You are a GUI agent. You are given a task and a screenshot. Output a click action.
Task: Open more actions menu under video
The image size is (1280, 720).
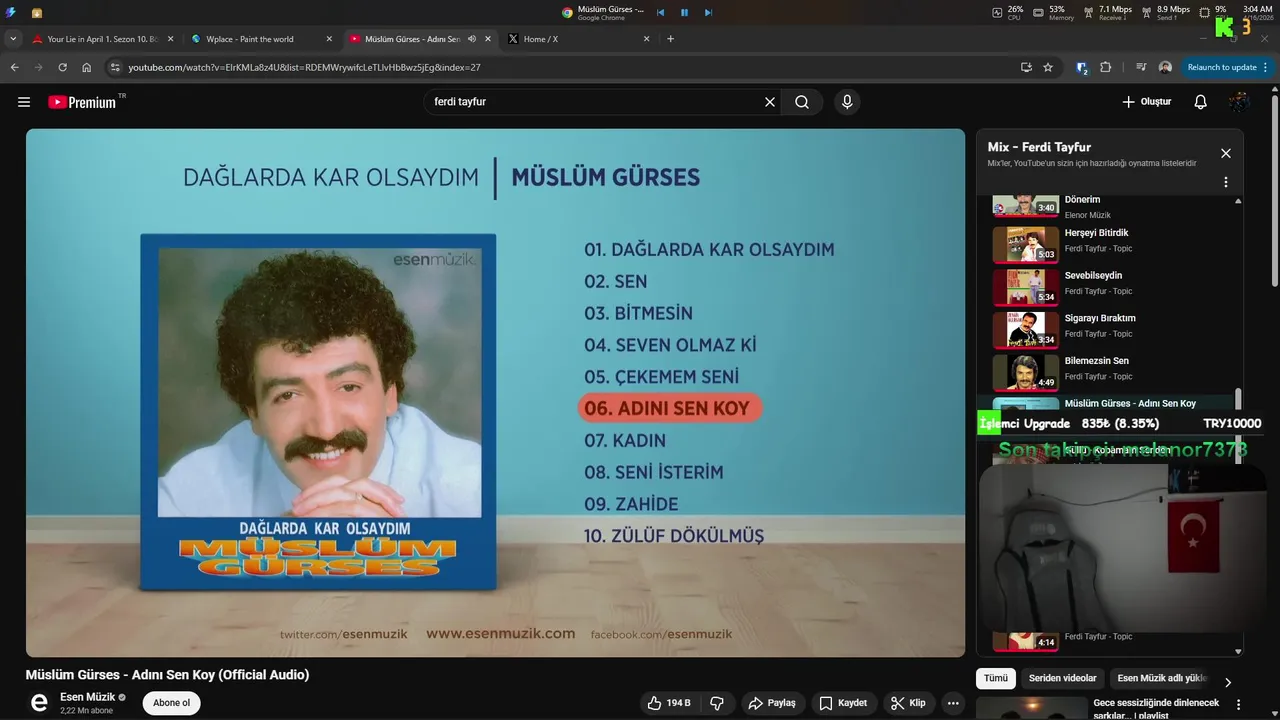(953, 703)
